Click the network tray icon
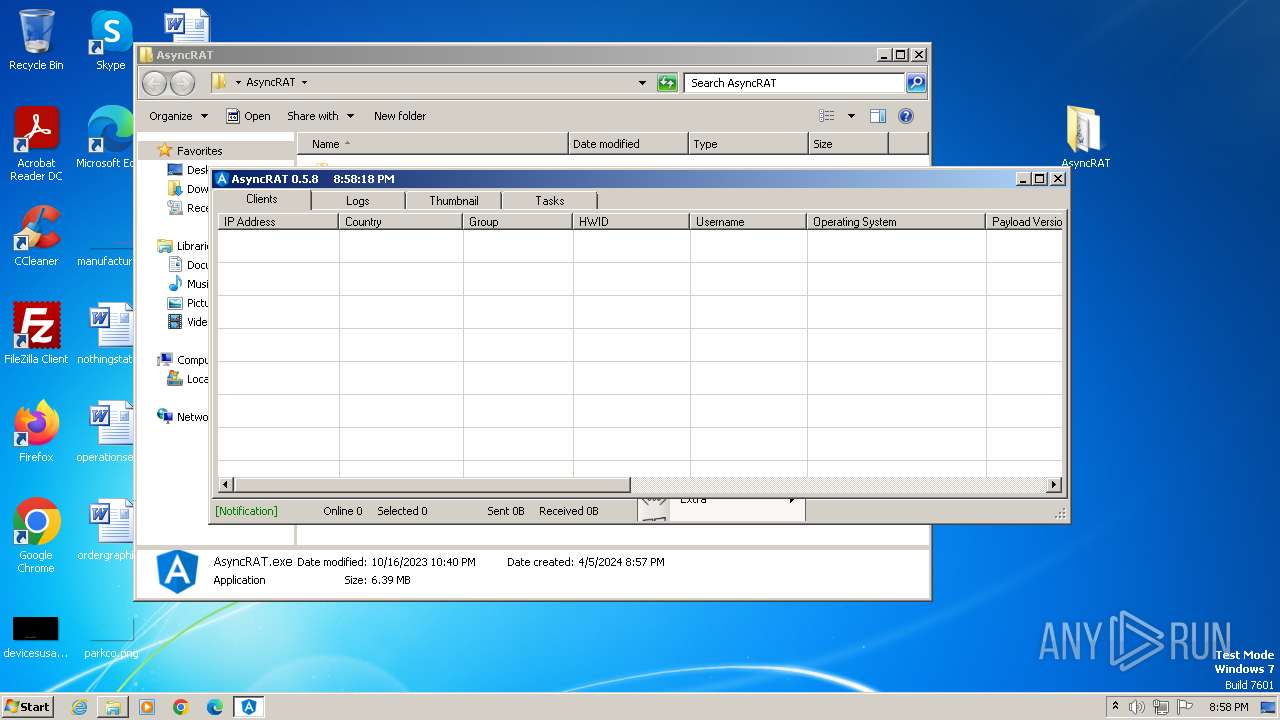The width and height of the screenshot is (1280, 720). click(1161, 707)
